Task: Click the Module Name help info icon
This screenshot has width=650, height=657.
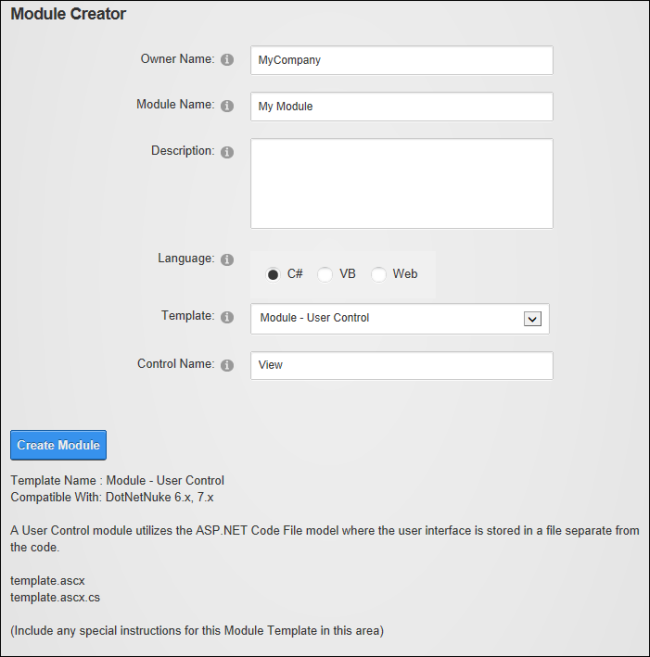Action: coord(227,106)
